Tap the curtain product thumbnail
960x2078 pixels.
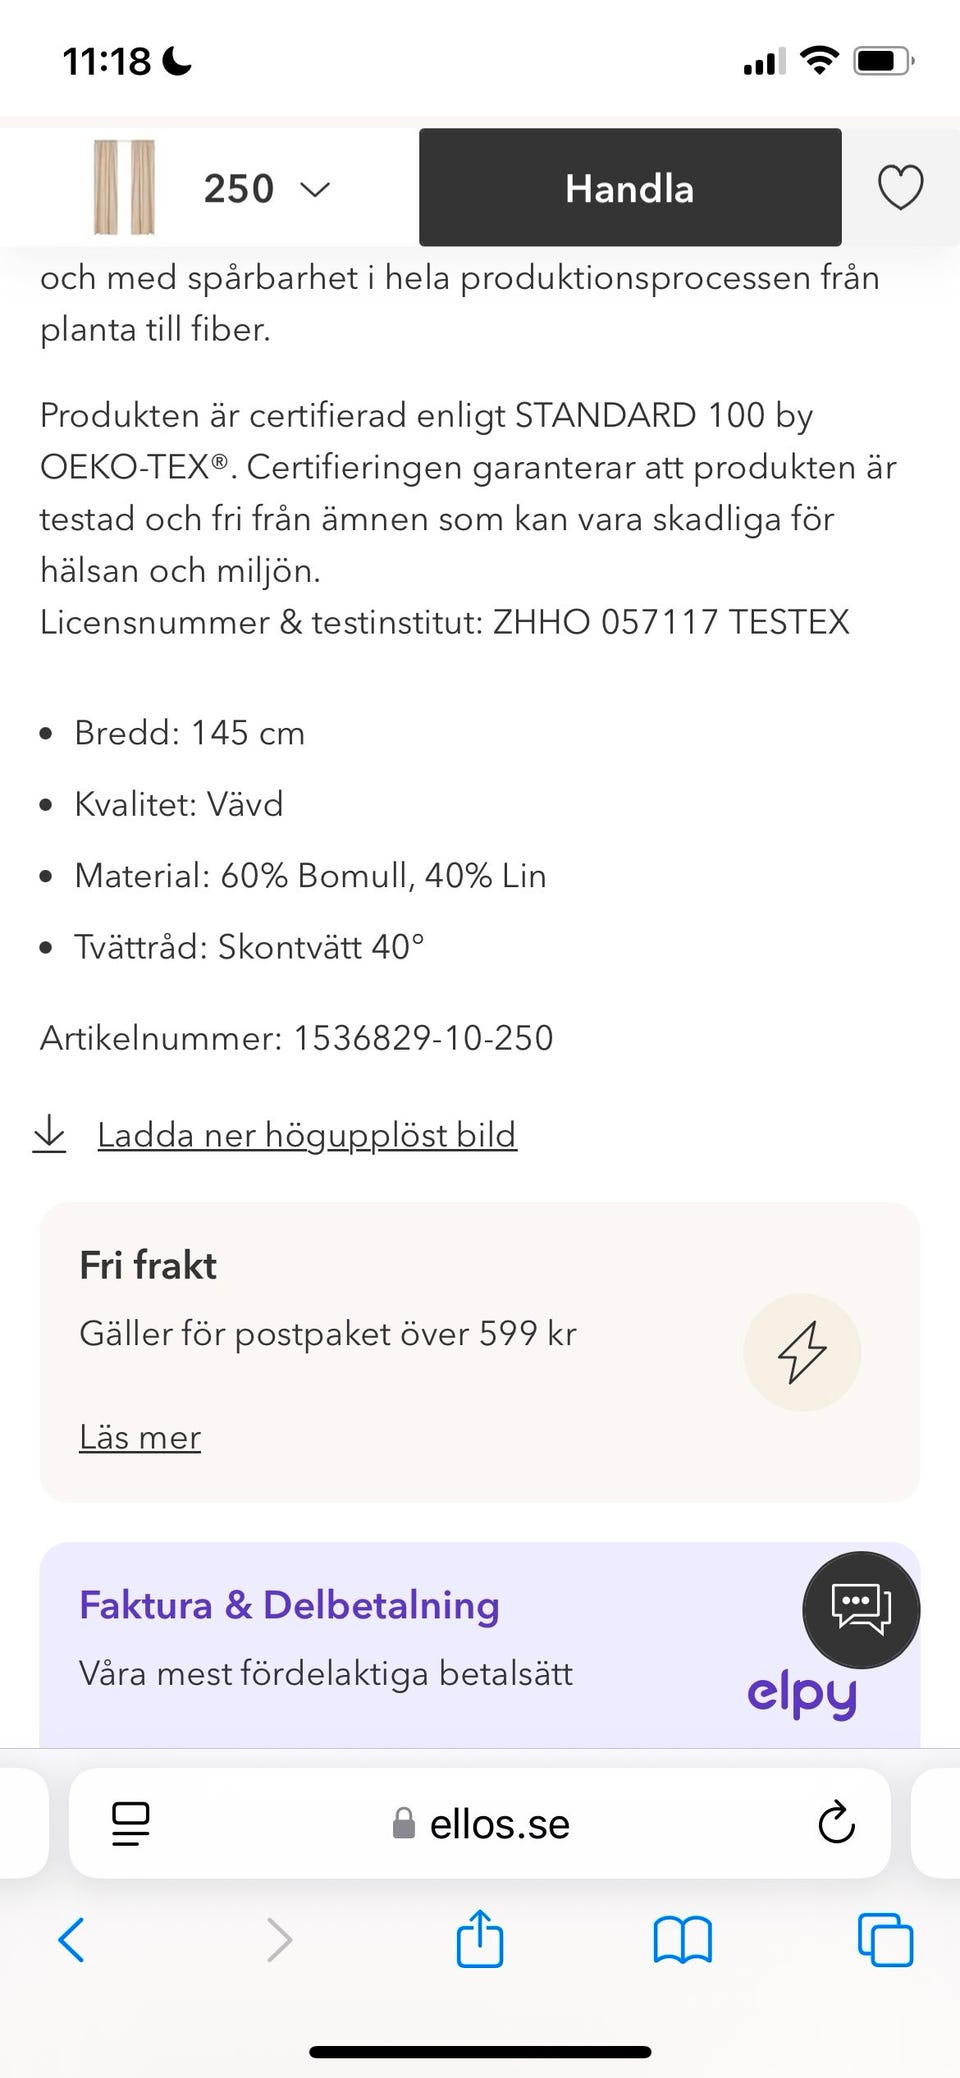[125, 188]
